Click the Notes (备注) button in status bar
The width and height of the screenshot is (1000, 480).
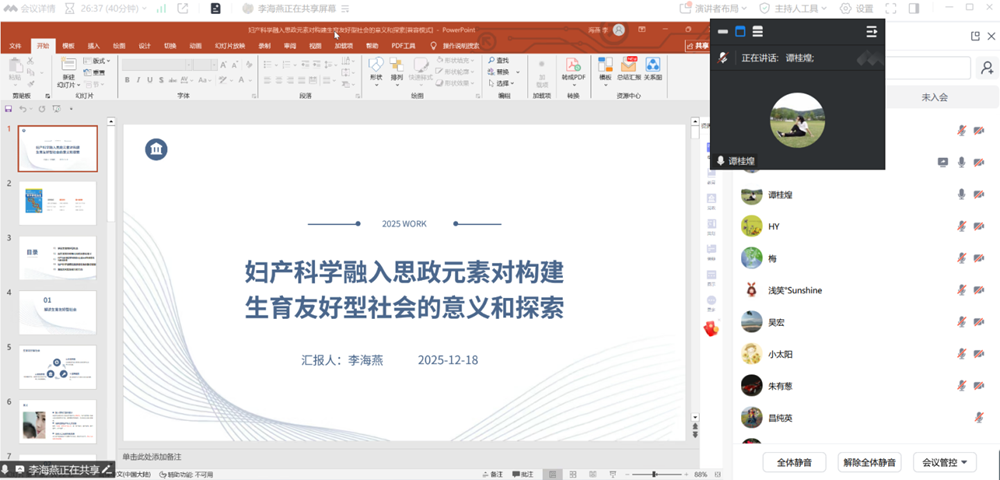click(494, 474)
